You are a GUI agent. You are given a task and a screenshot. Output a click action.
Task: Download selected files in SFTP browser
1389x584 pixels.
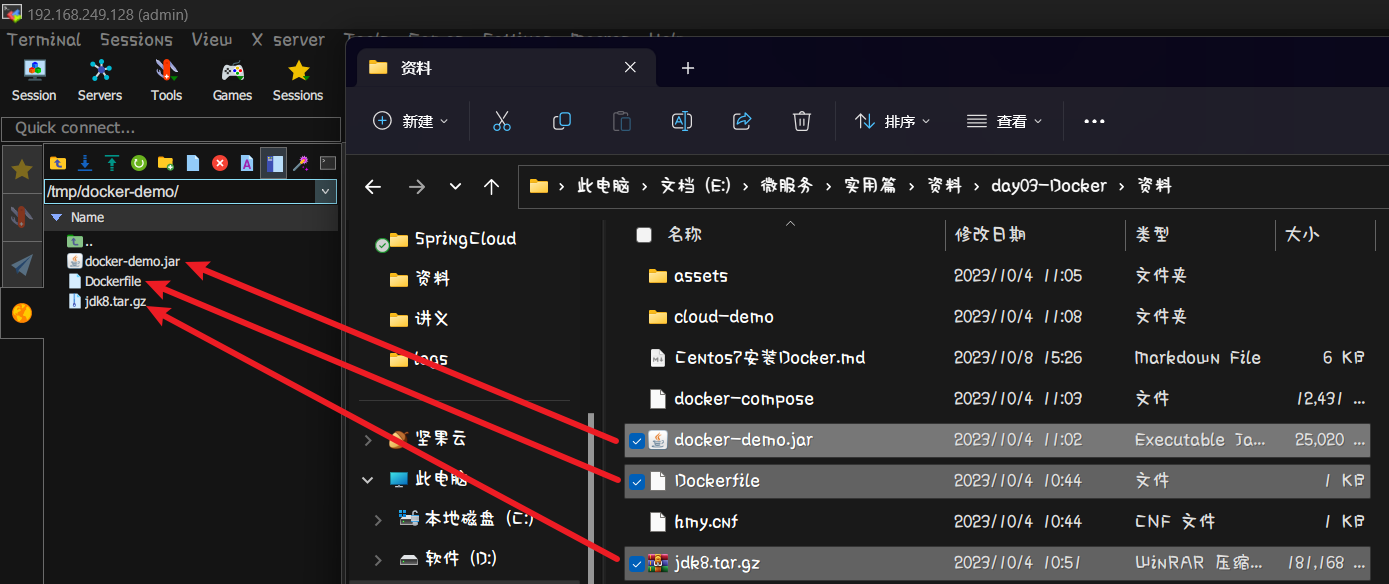click(x=85, y=163)
